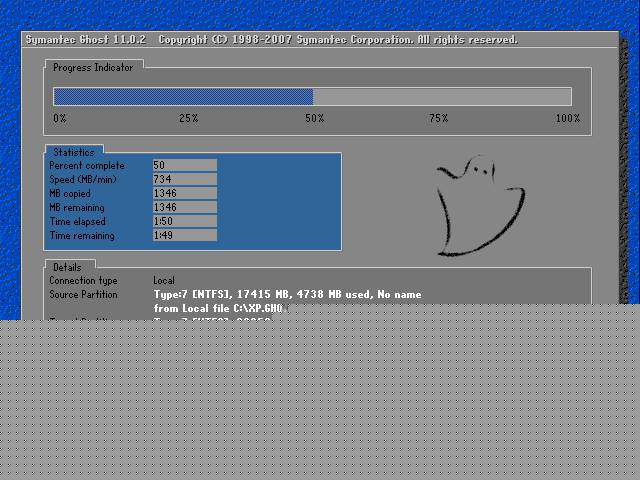The height and width of the screenshot is (480, 640).
Task: Click the Type:7 [NTFS] 17415 MB source line
Action: [x=287, y=294]
